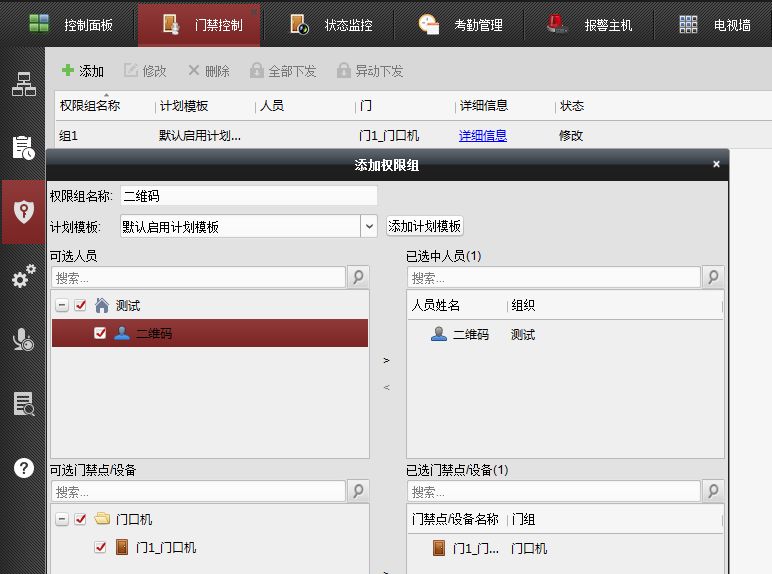Uncheck the 测试 organization checkbox

(x=81, y=305)
